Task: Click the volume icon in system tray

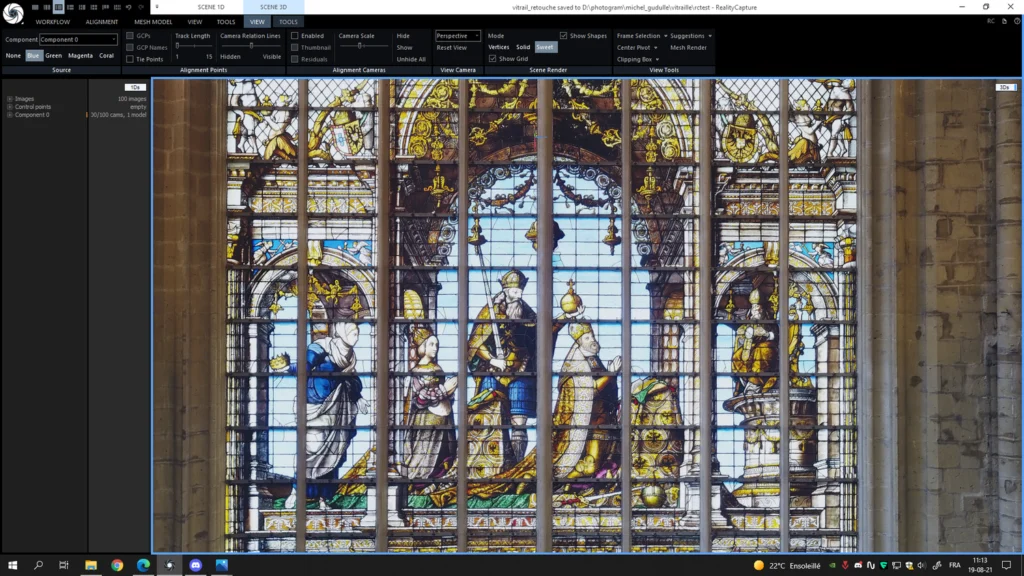Action: point(921,566)
